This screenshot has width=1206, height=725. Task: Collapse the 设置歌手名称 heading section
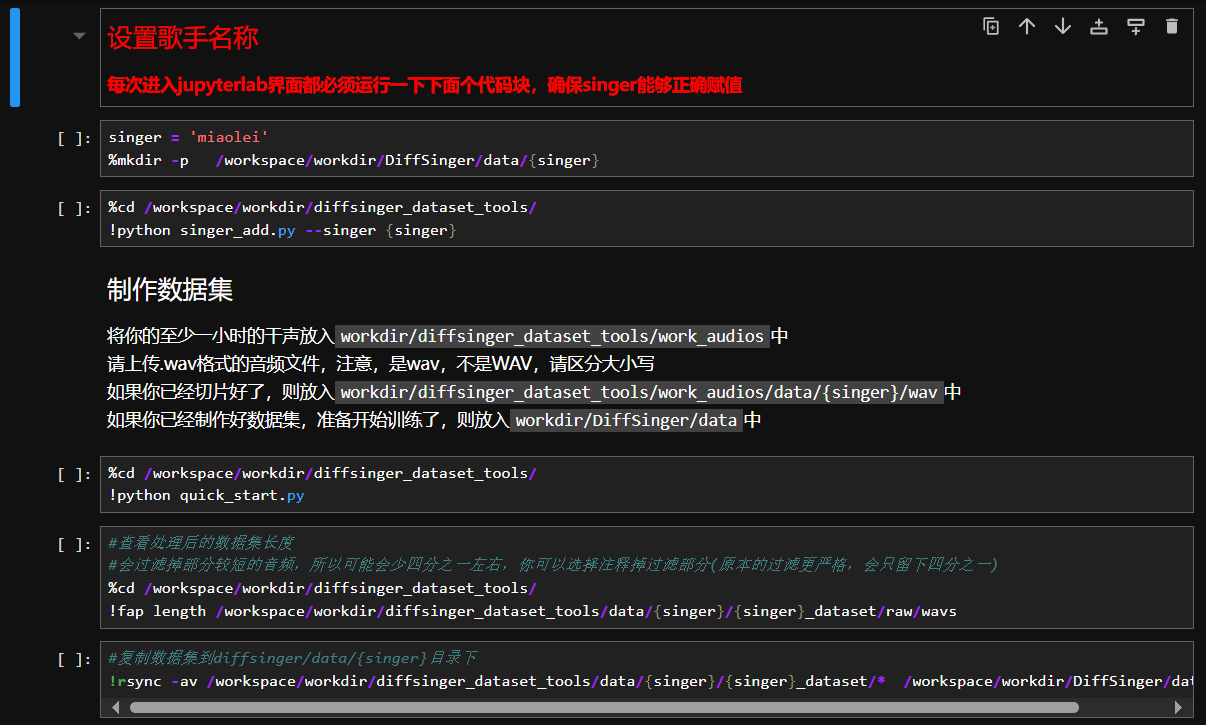[79, 36]
